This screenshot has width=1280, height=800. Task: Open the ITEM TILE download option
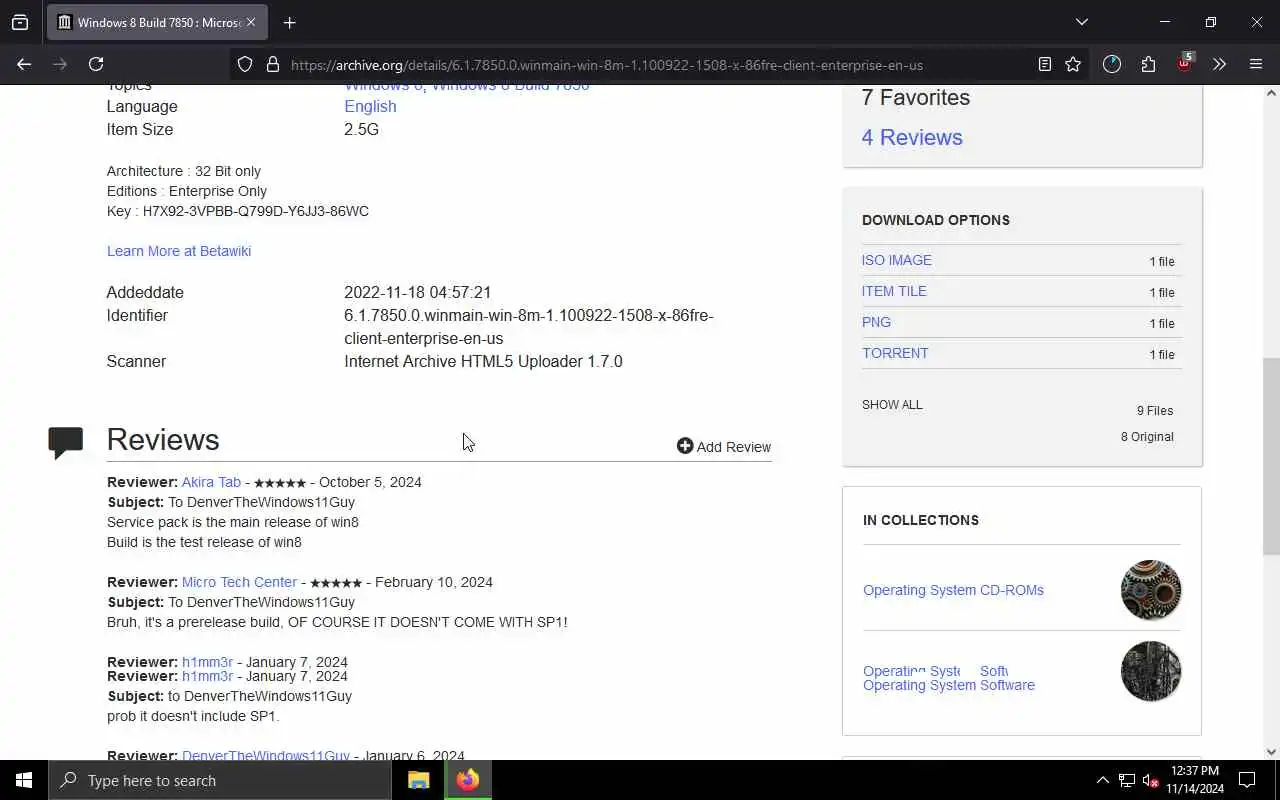[894, 291]
